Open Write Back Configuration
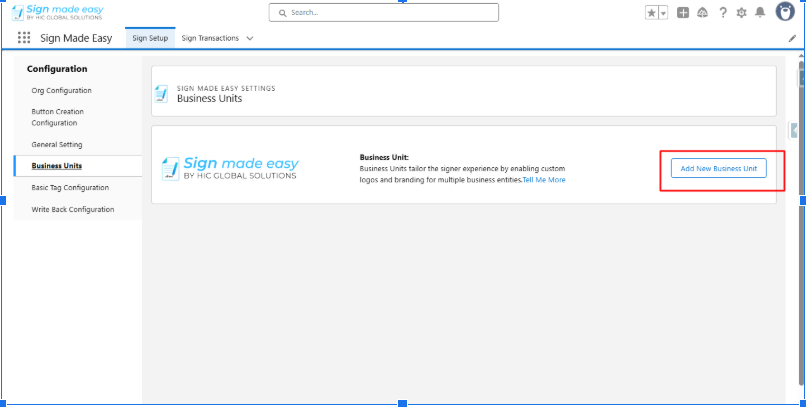806x407 pixels. [72, 209]
